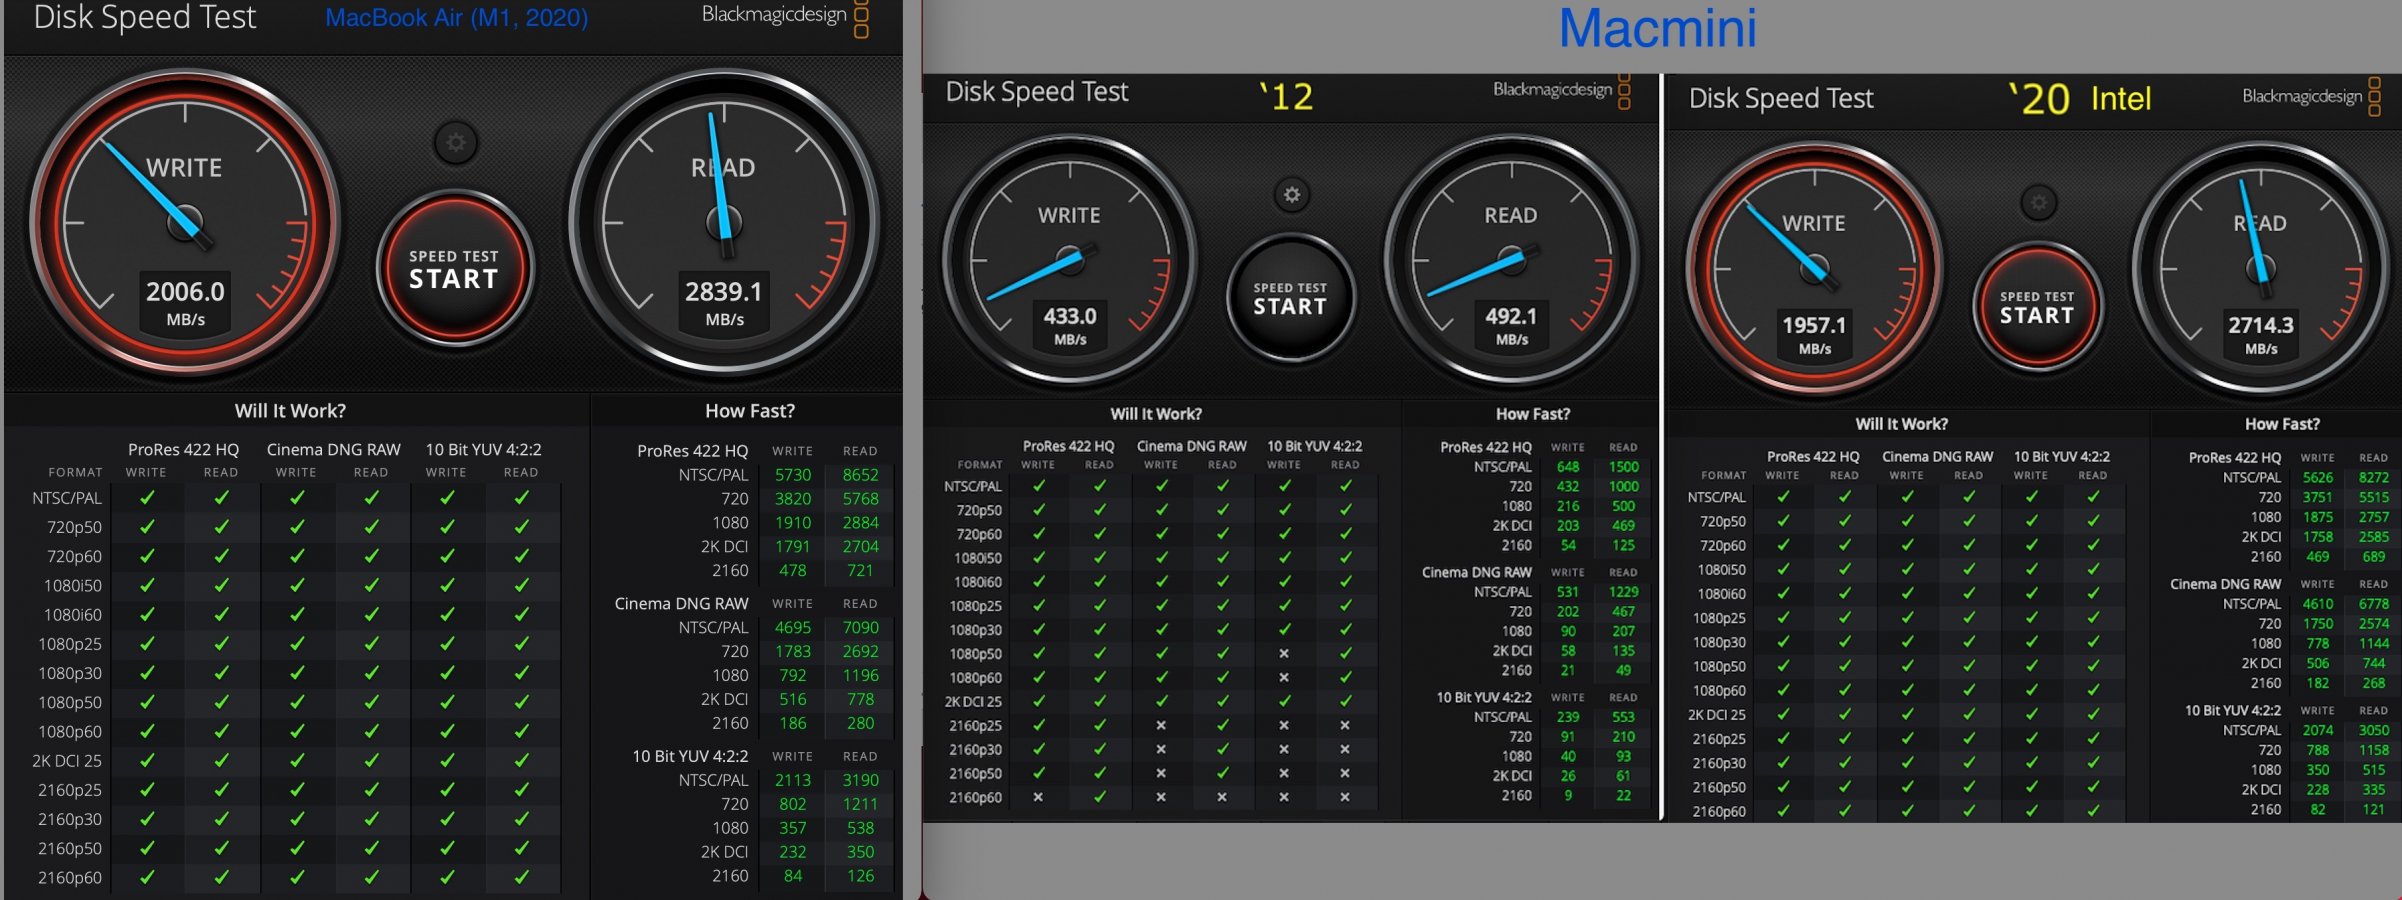Click the READ gauge showing 2714.3 MB/s

[x=2260, y=270]
